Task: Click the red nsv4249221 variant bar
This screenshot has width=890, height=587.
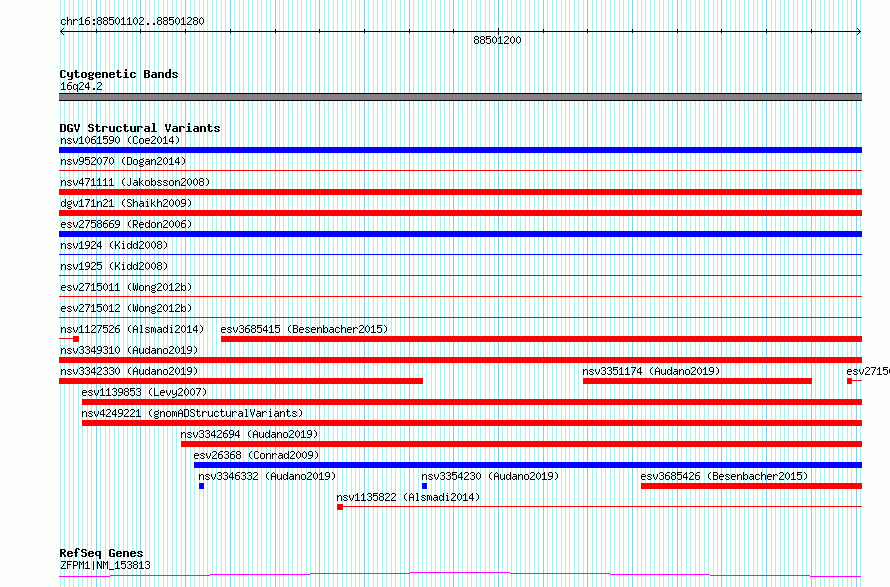Action: point(472,423)
